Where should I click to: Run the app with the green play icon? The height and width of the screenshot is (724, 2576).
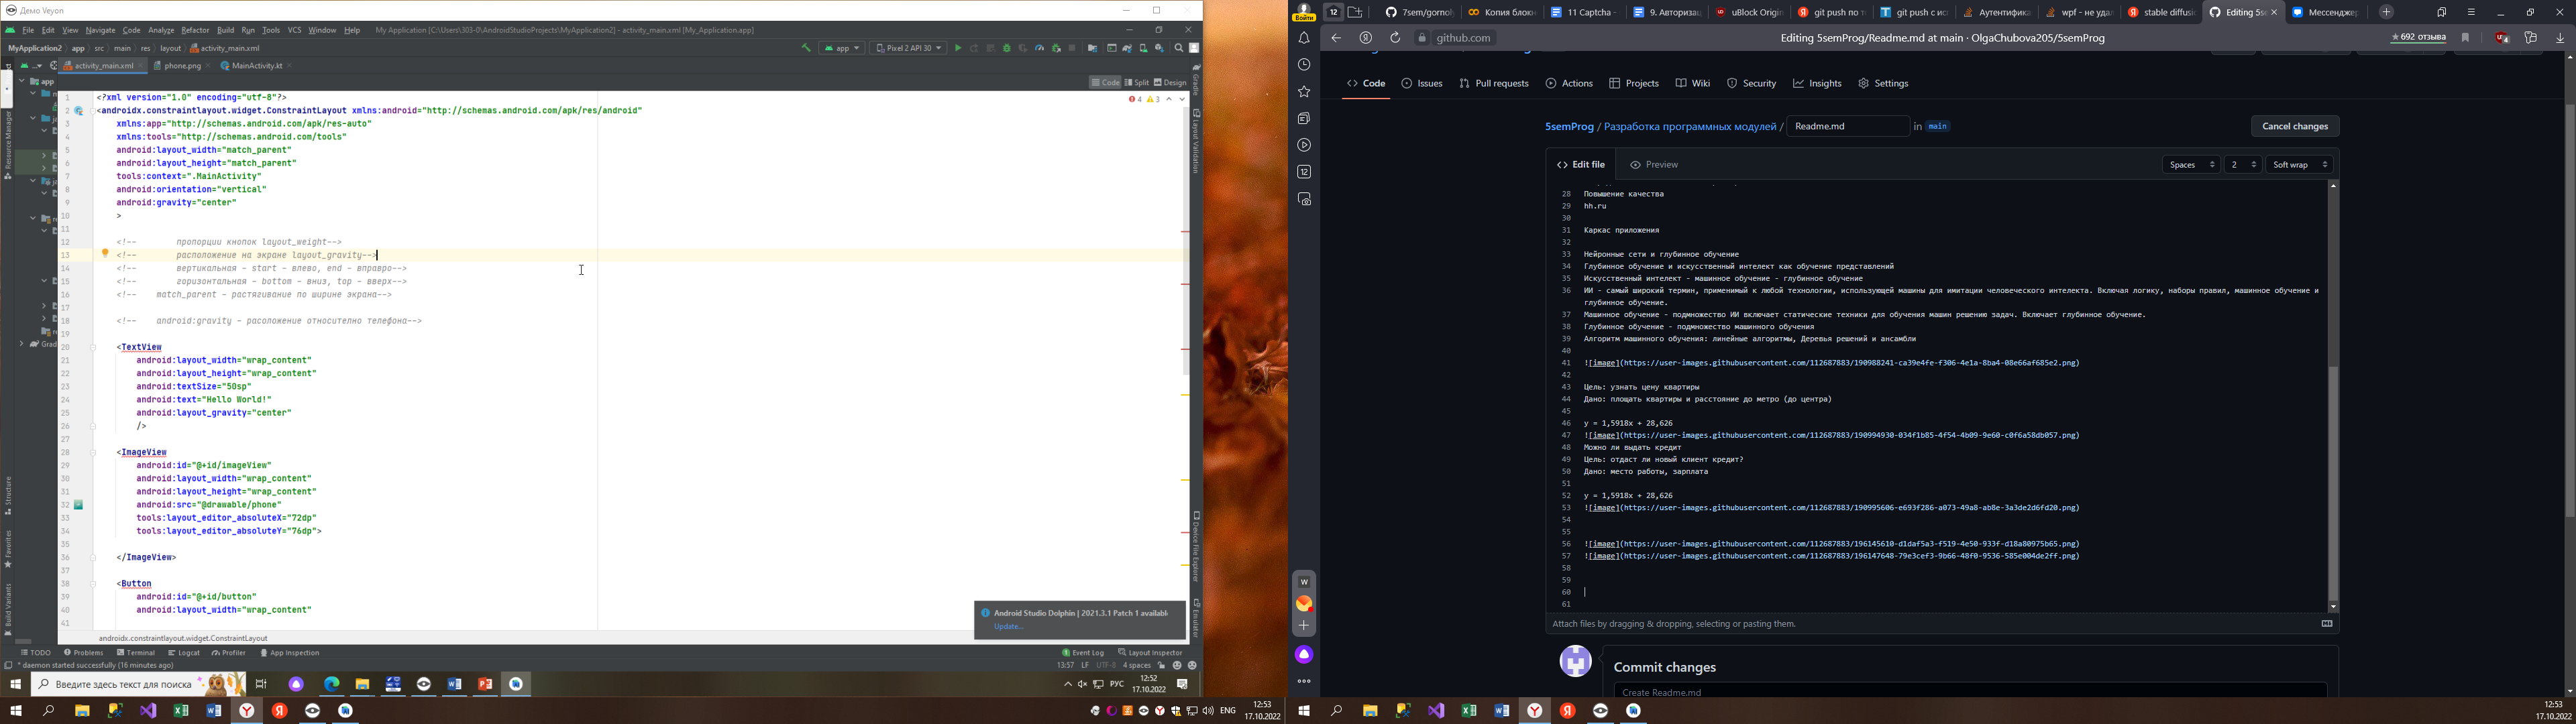(958, 48)
